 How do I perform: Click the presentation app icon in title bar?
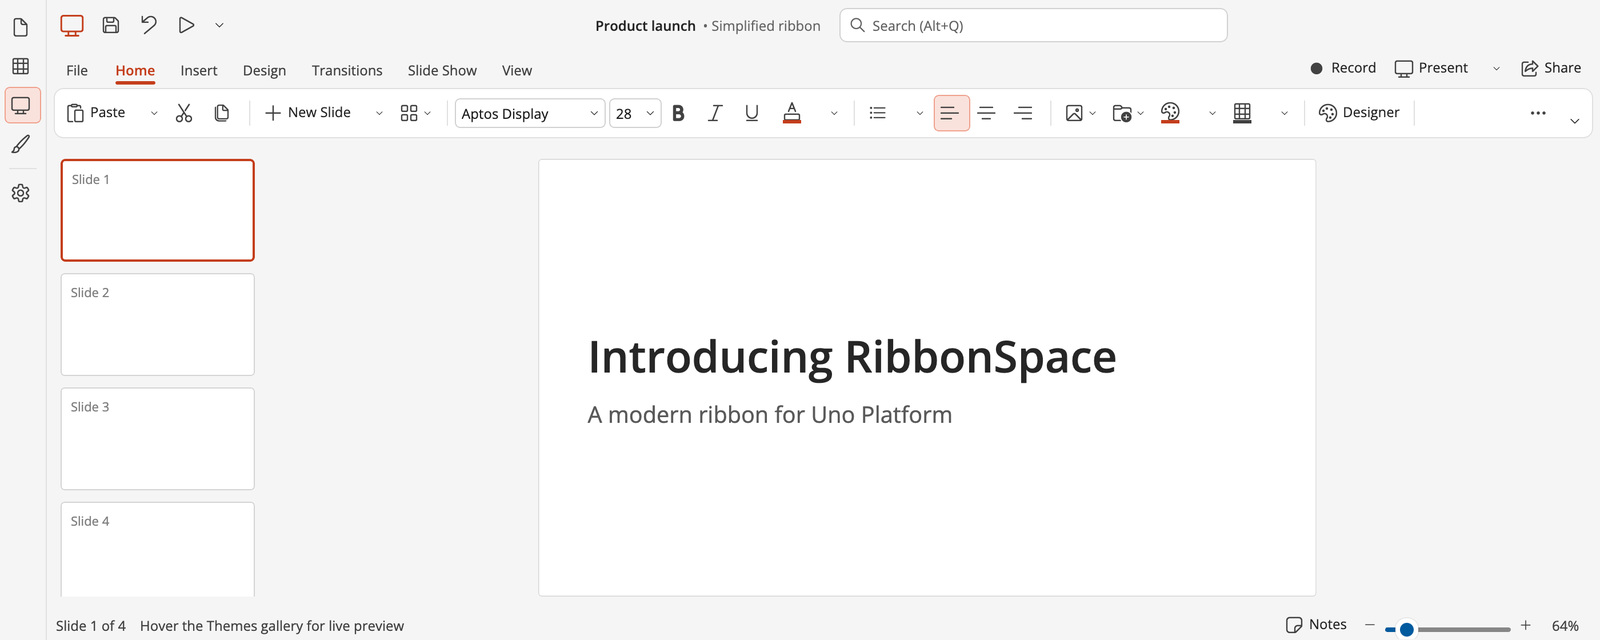coord(72,25)
